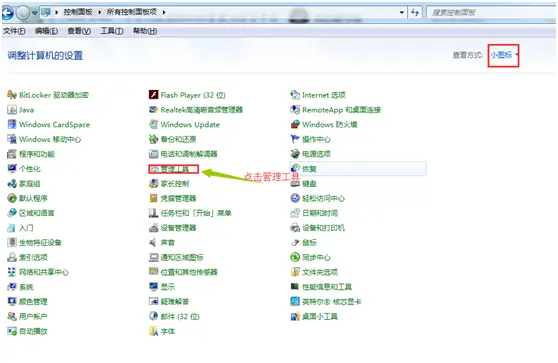This screenshot has height=363, width=558.
Task: Click the 电源选项 icon
Action: tap(295, 154)
